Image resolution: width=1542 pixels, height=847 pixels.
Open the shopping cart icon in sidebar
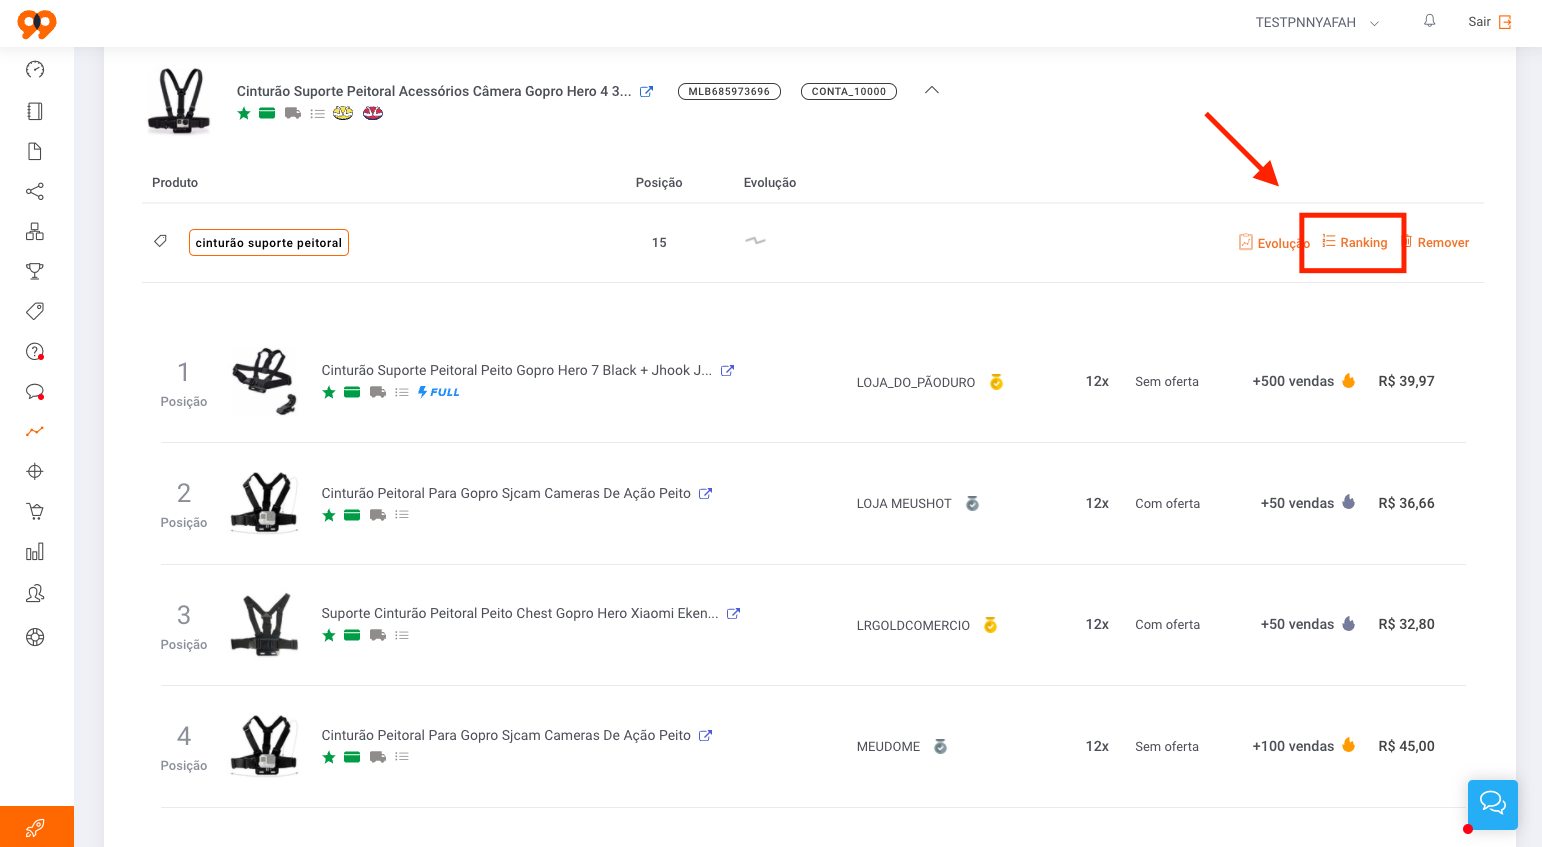pyautogui.click(x=35, y=511)
